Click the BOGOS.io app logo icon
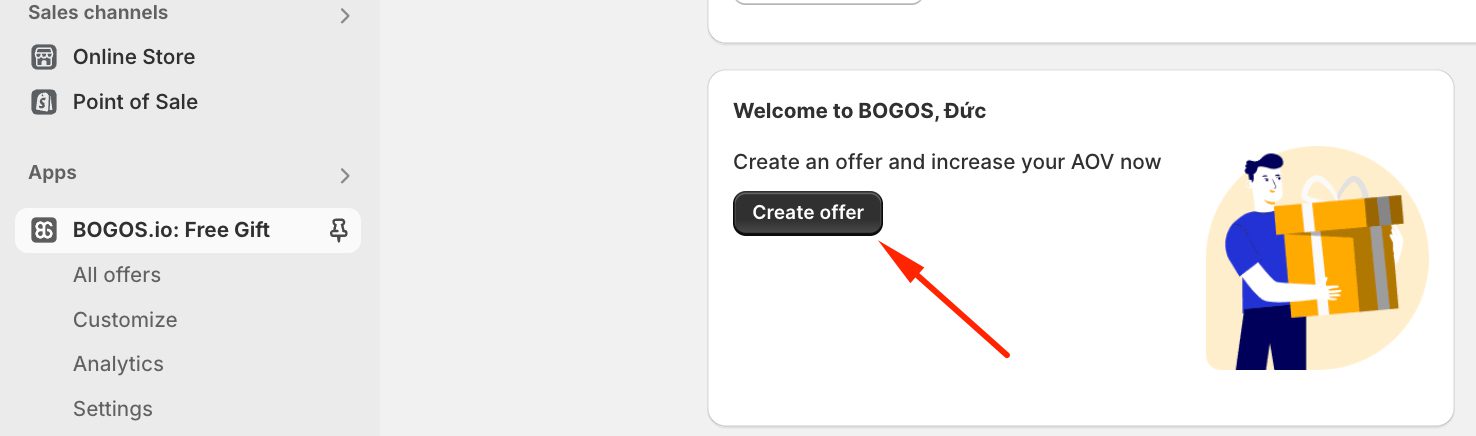1476x436 pixels. tap(44, 230)
